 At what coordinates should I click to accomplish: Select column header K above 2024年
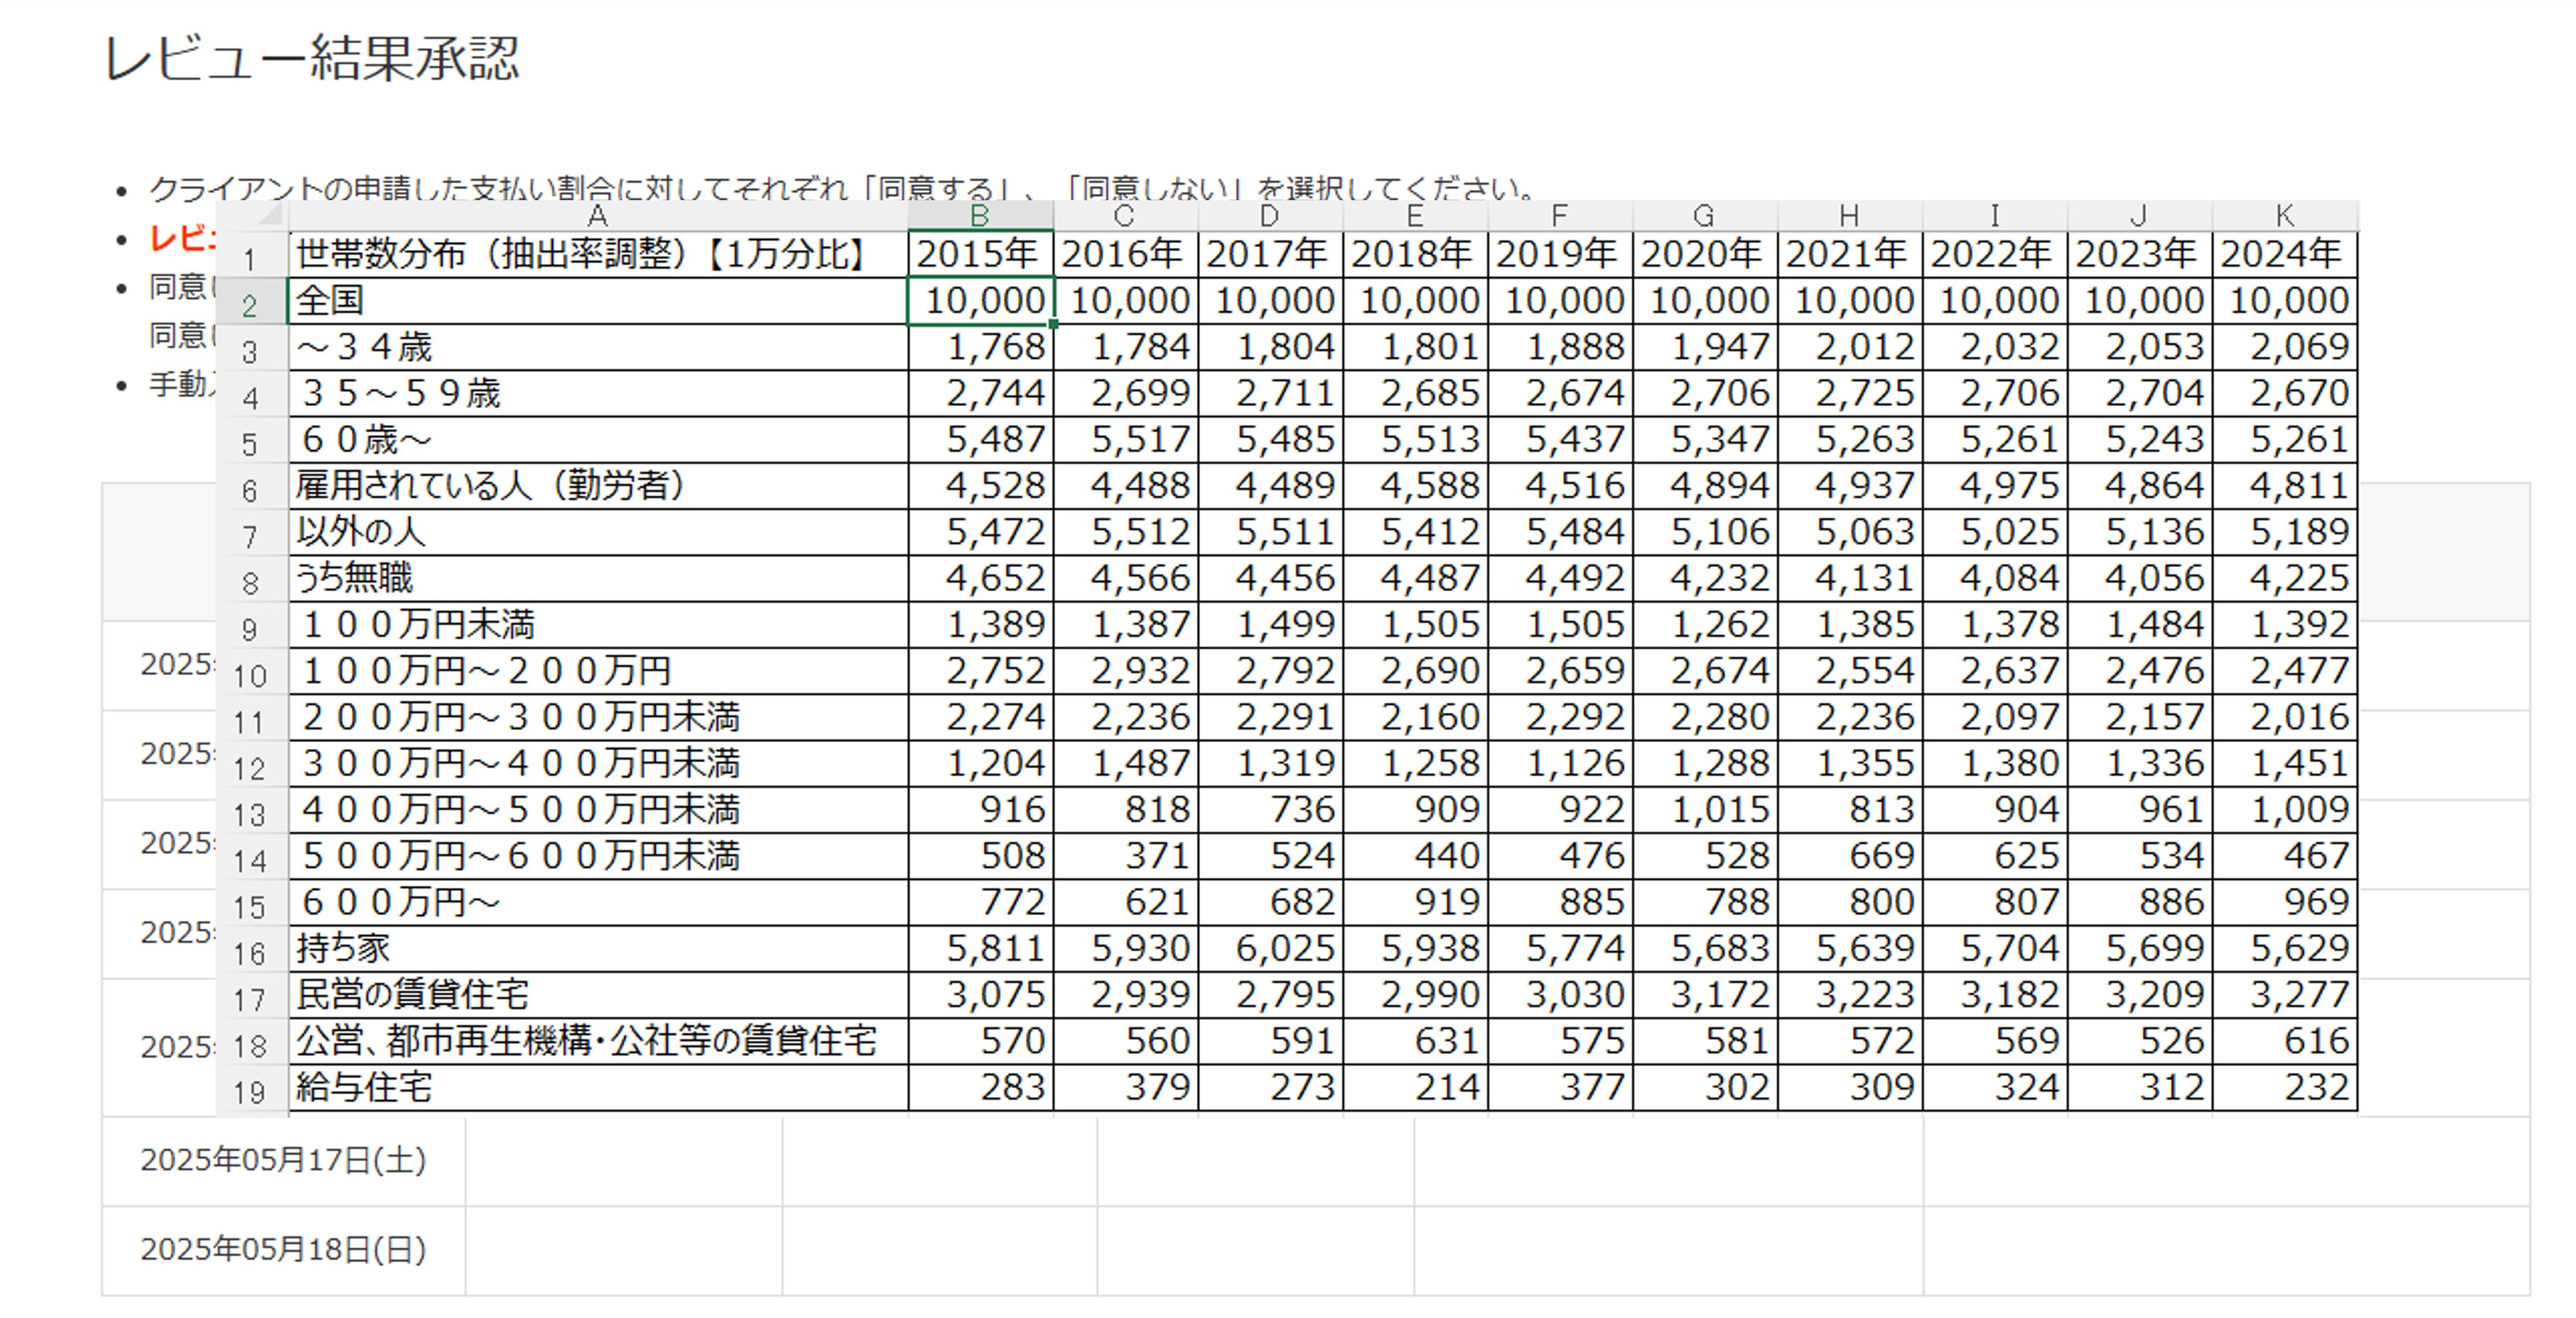click(2285, 214)
